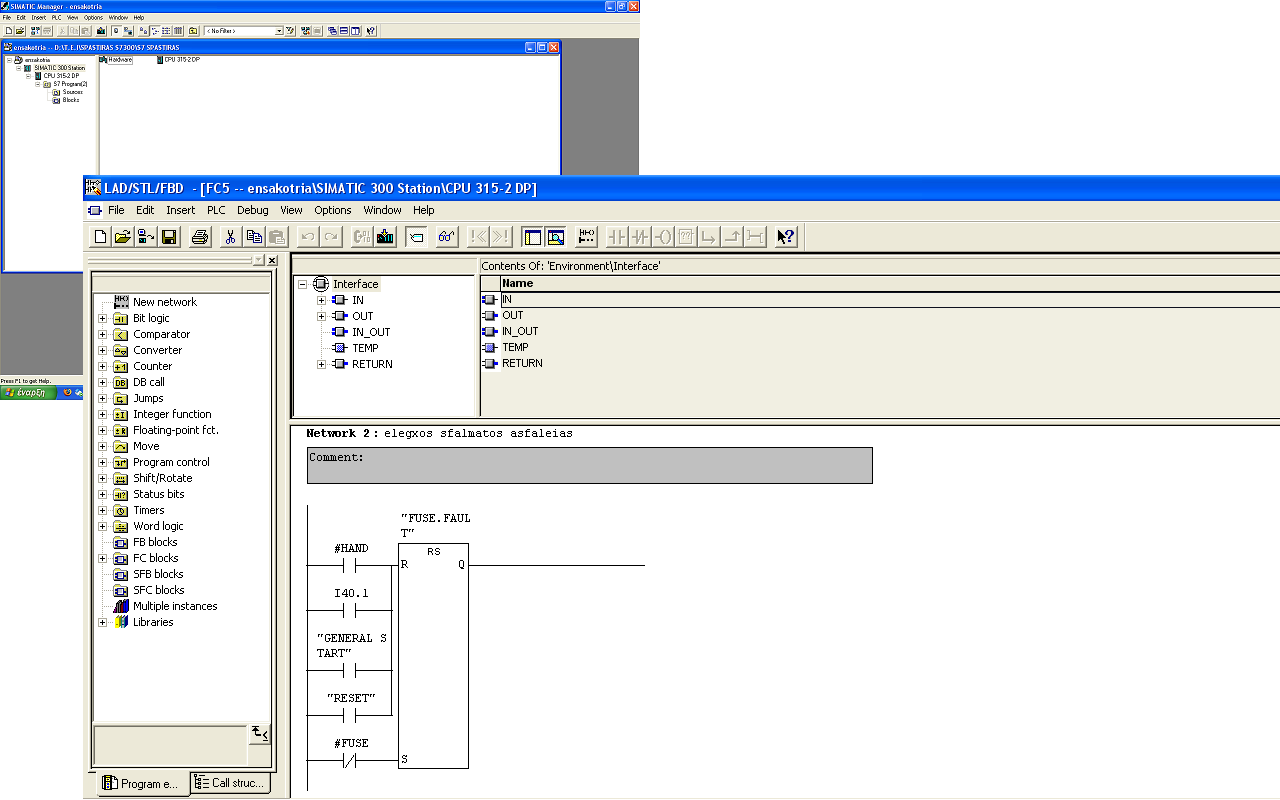Expand the Comparator category
1280x800 pixels.
point(103,334)
